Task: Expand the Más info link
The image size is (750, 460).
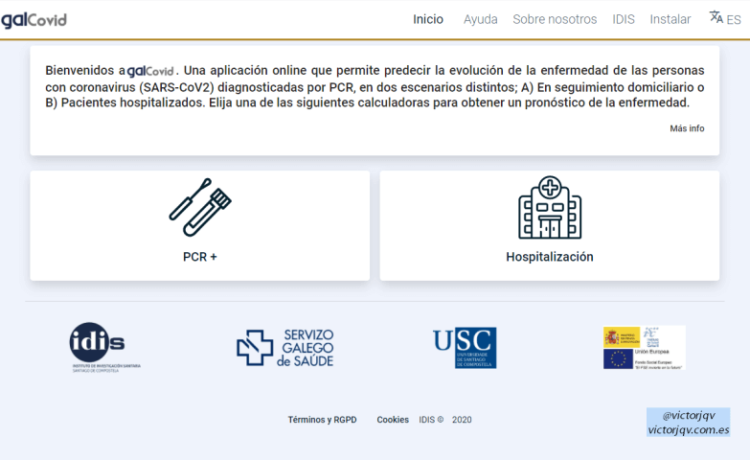Action: pos(687,128)
